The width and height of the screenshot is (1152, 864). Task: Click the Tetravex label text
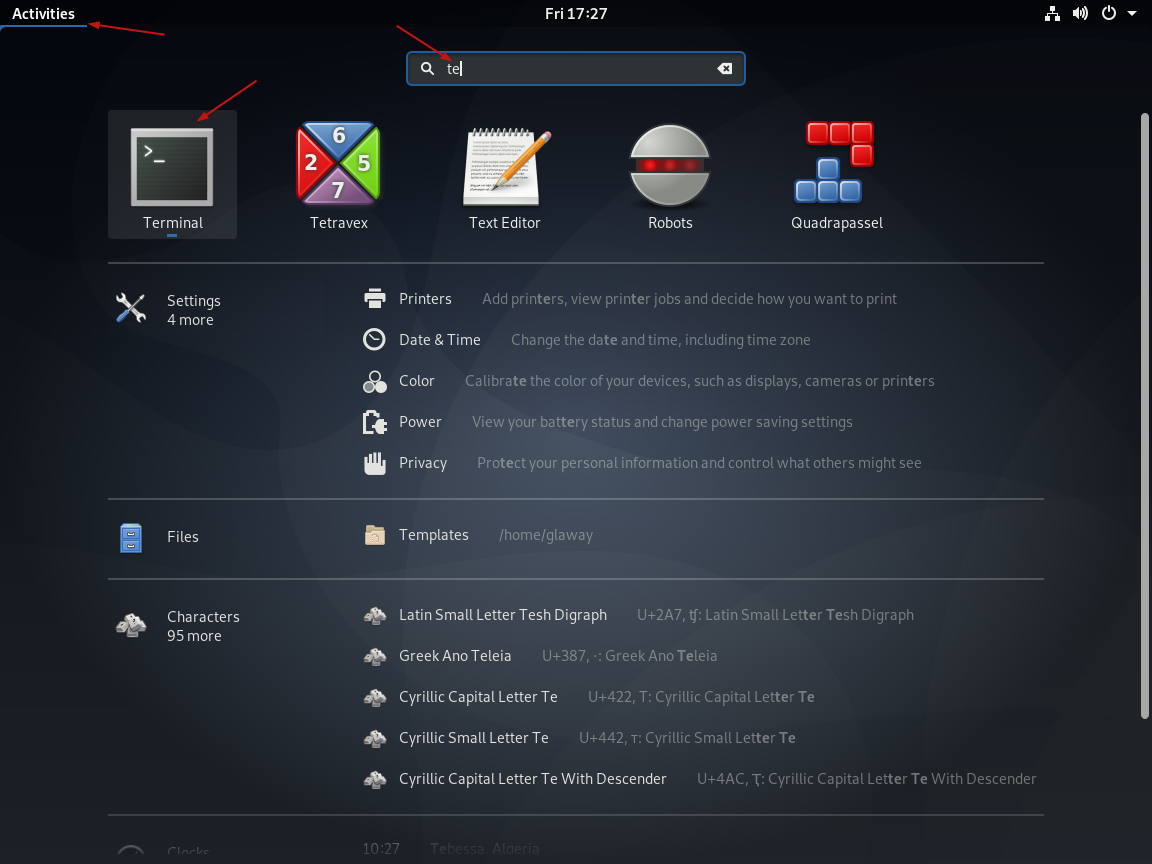click(x=339, y=223)
